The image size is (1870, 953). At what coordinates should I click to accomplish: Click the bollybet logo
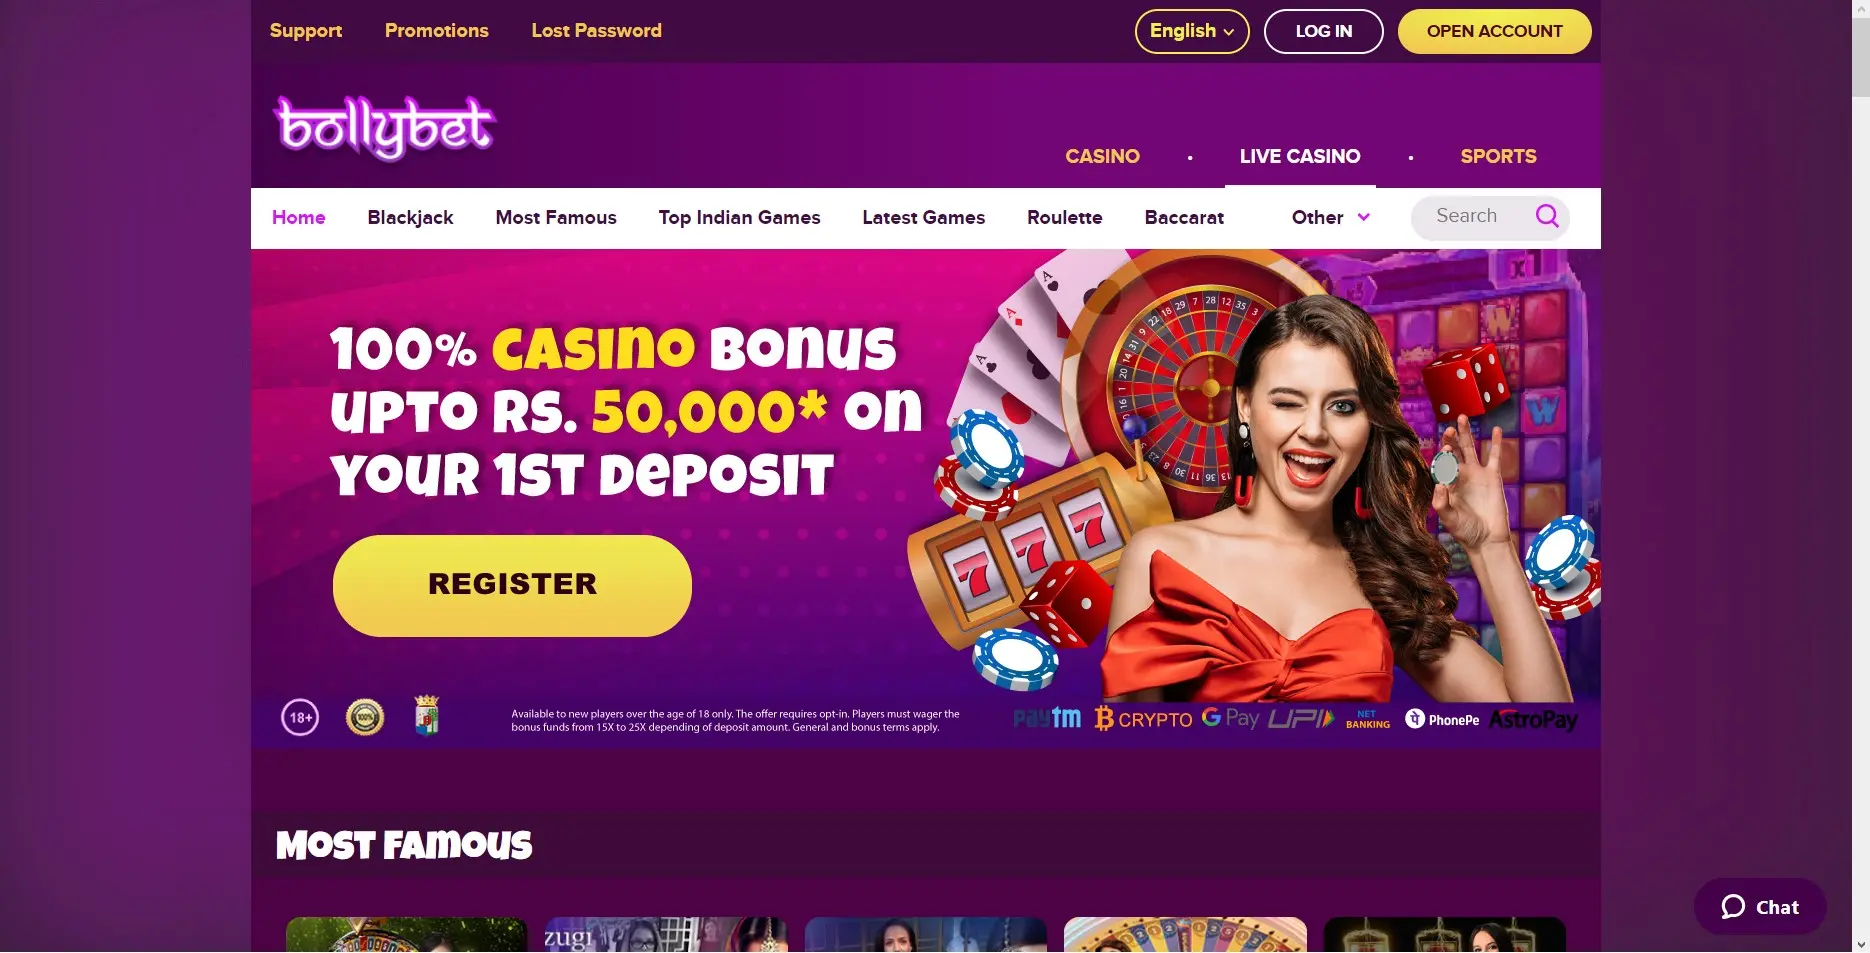(x=385, y=128)
